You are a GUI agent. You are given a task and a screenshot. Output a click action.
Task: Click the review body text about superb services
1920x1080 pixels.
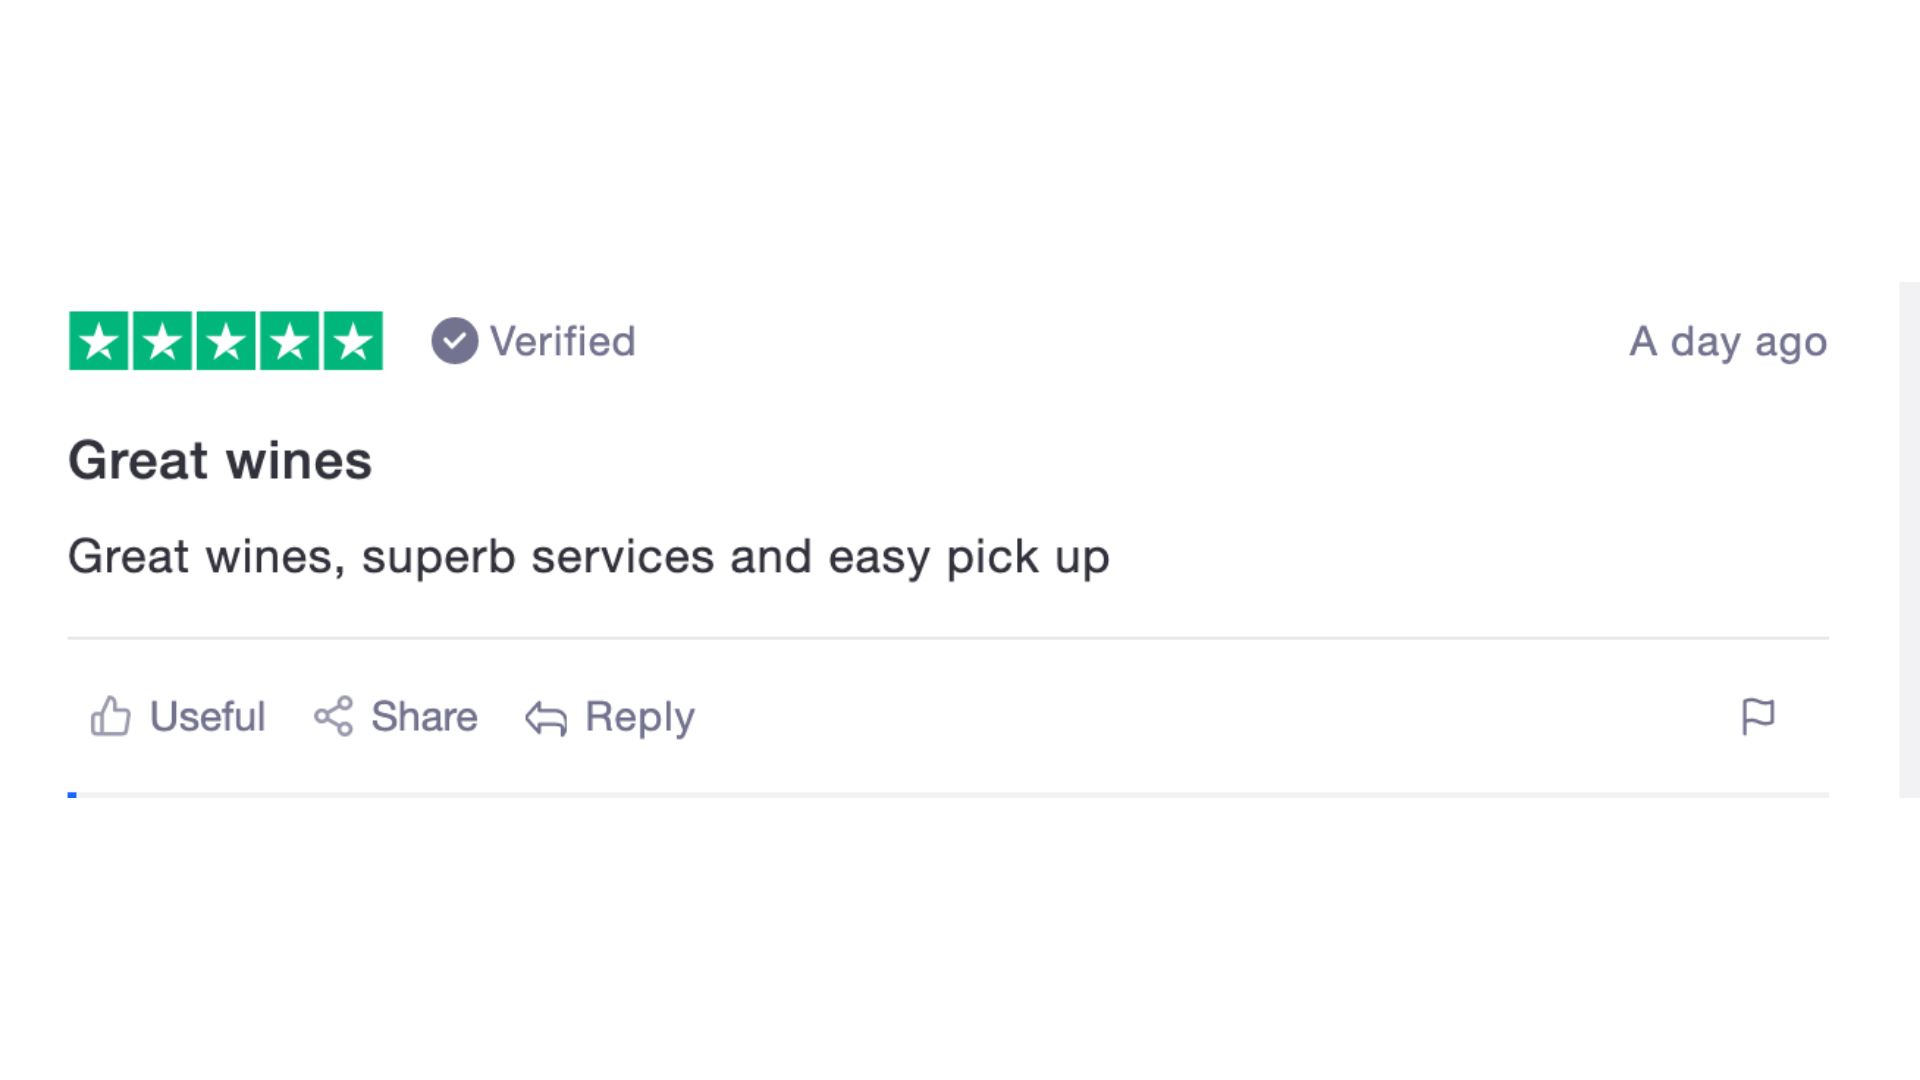588,557
